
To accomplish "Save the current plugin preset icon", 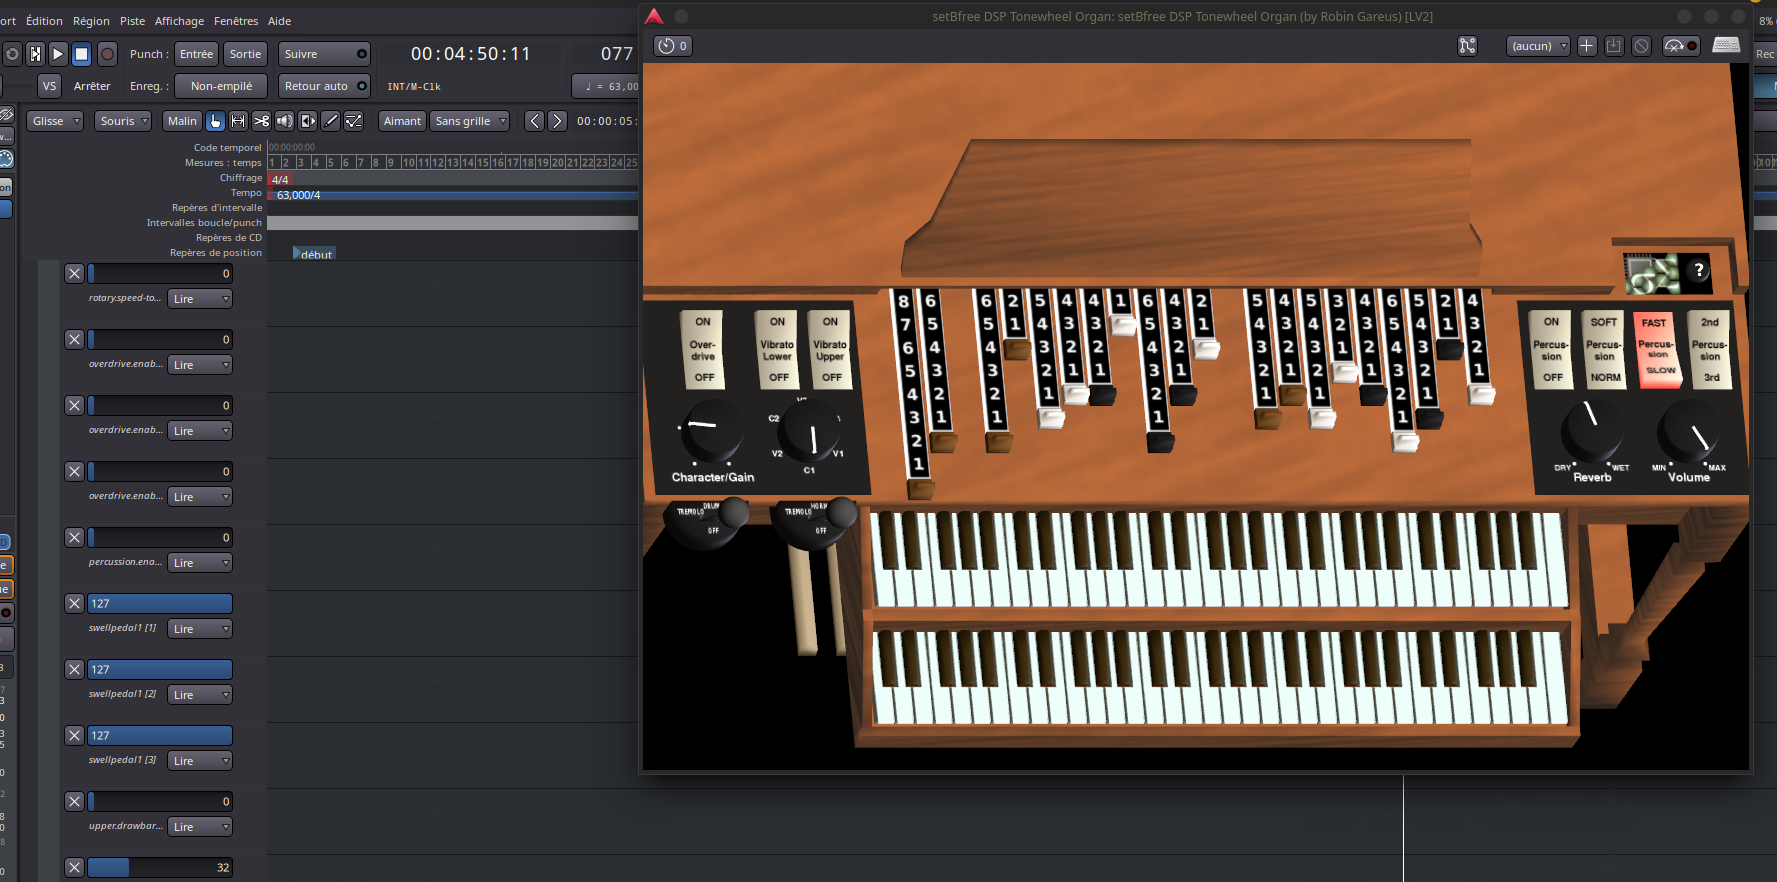I will click(x=1613, y=46).
